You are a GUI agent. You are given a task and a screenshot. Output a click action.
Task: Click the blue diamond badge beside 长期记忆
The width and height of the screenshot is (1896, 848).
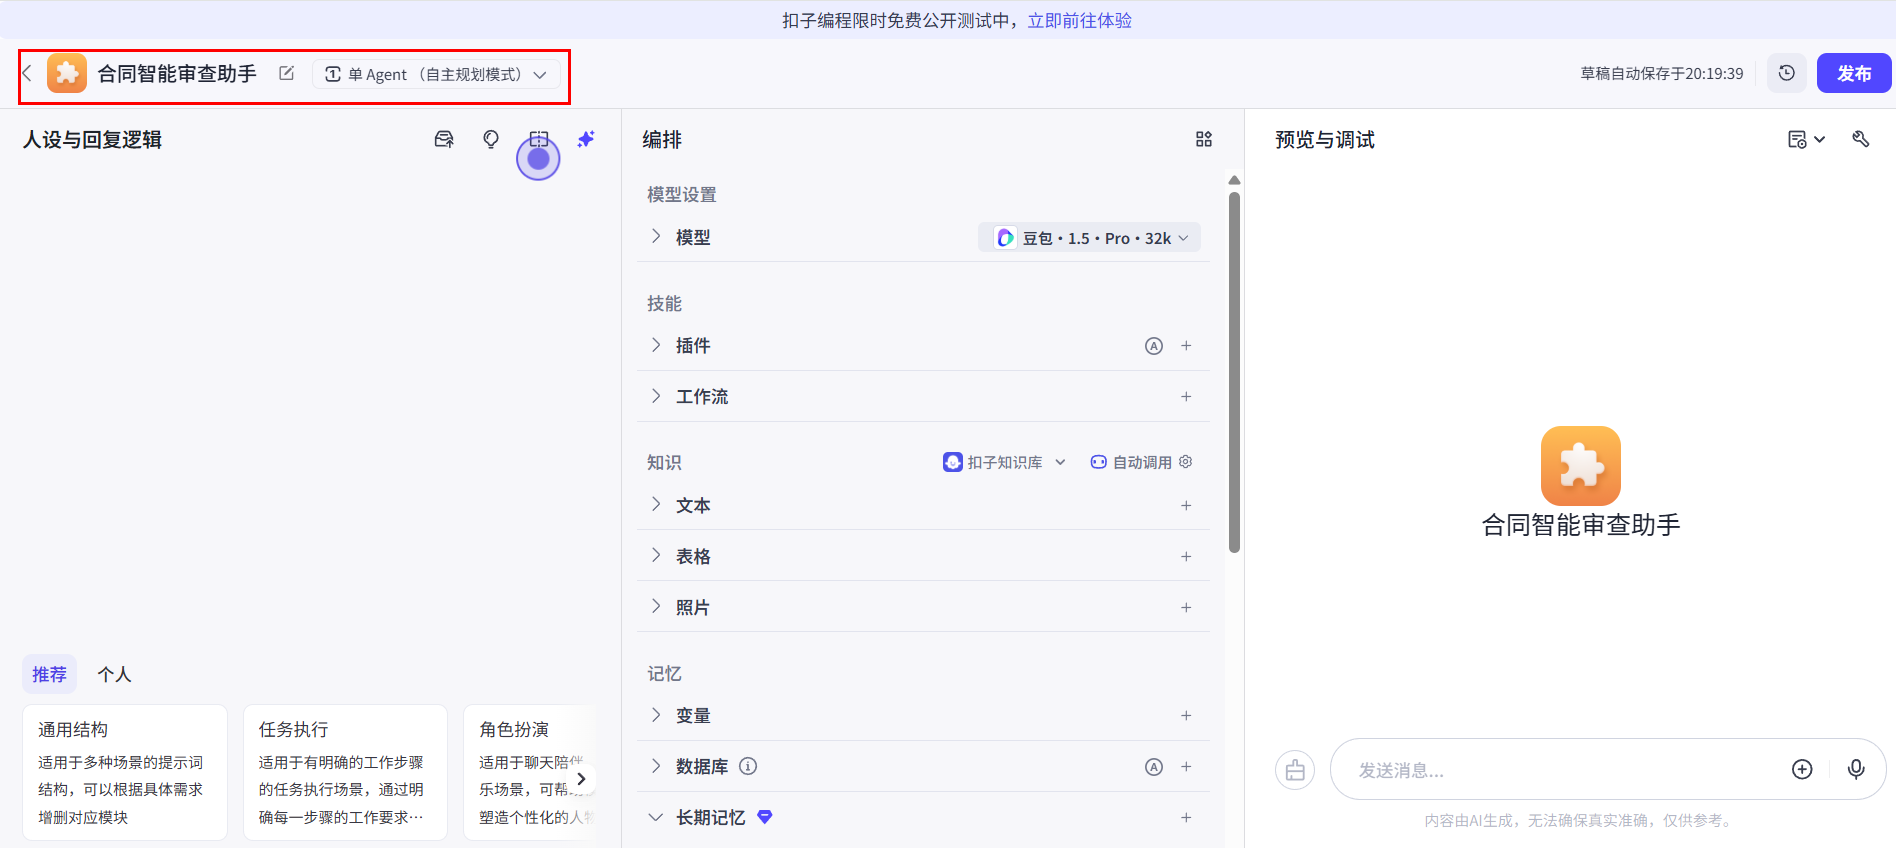(x=765, y=817)
